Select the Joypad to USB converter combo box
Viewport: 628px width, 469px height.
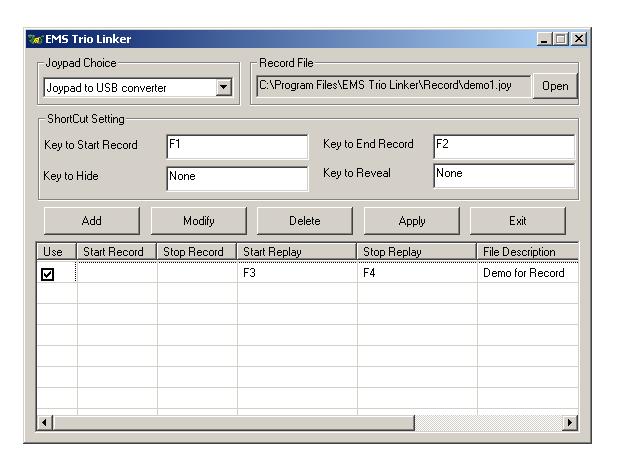click(138, 87)
